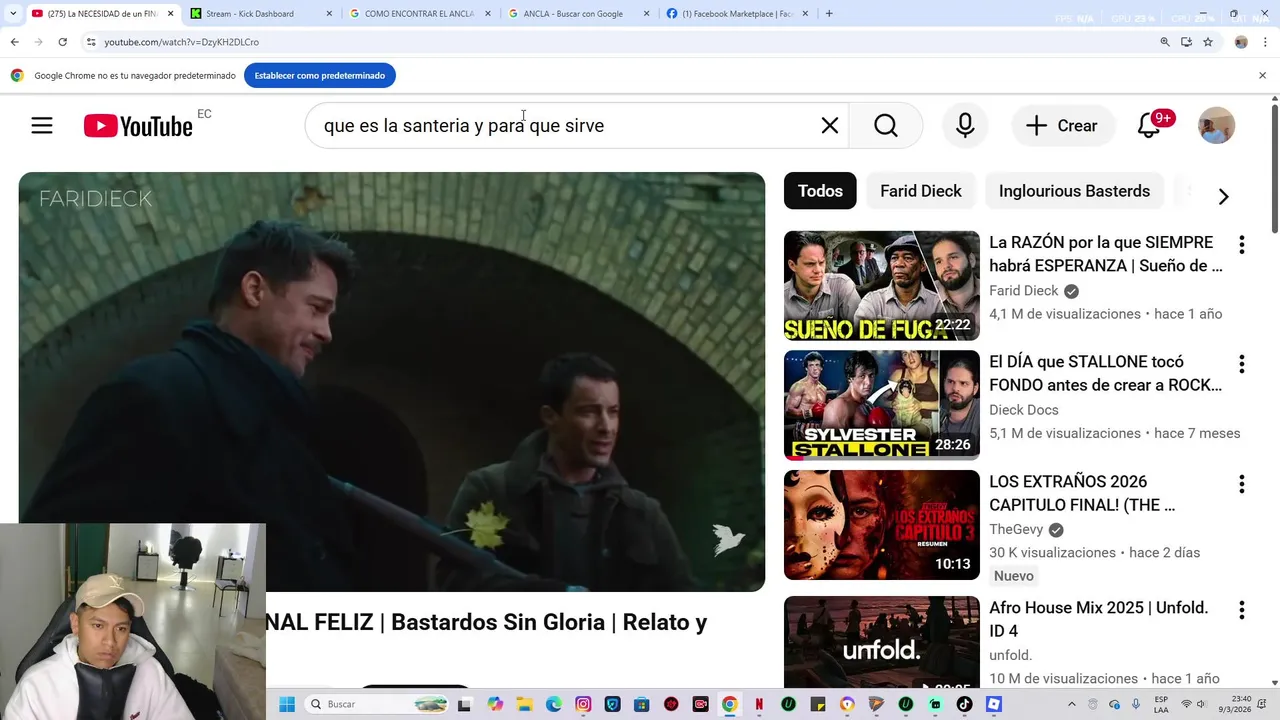Clear the YouTube search query

click(x=830, y=126)
